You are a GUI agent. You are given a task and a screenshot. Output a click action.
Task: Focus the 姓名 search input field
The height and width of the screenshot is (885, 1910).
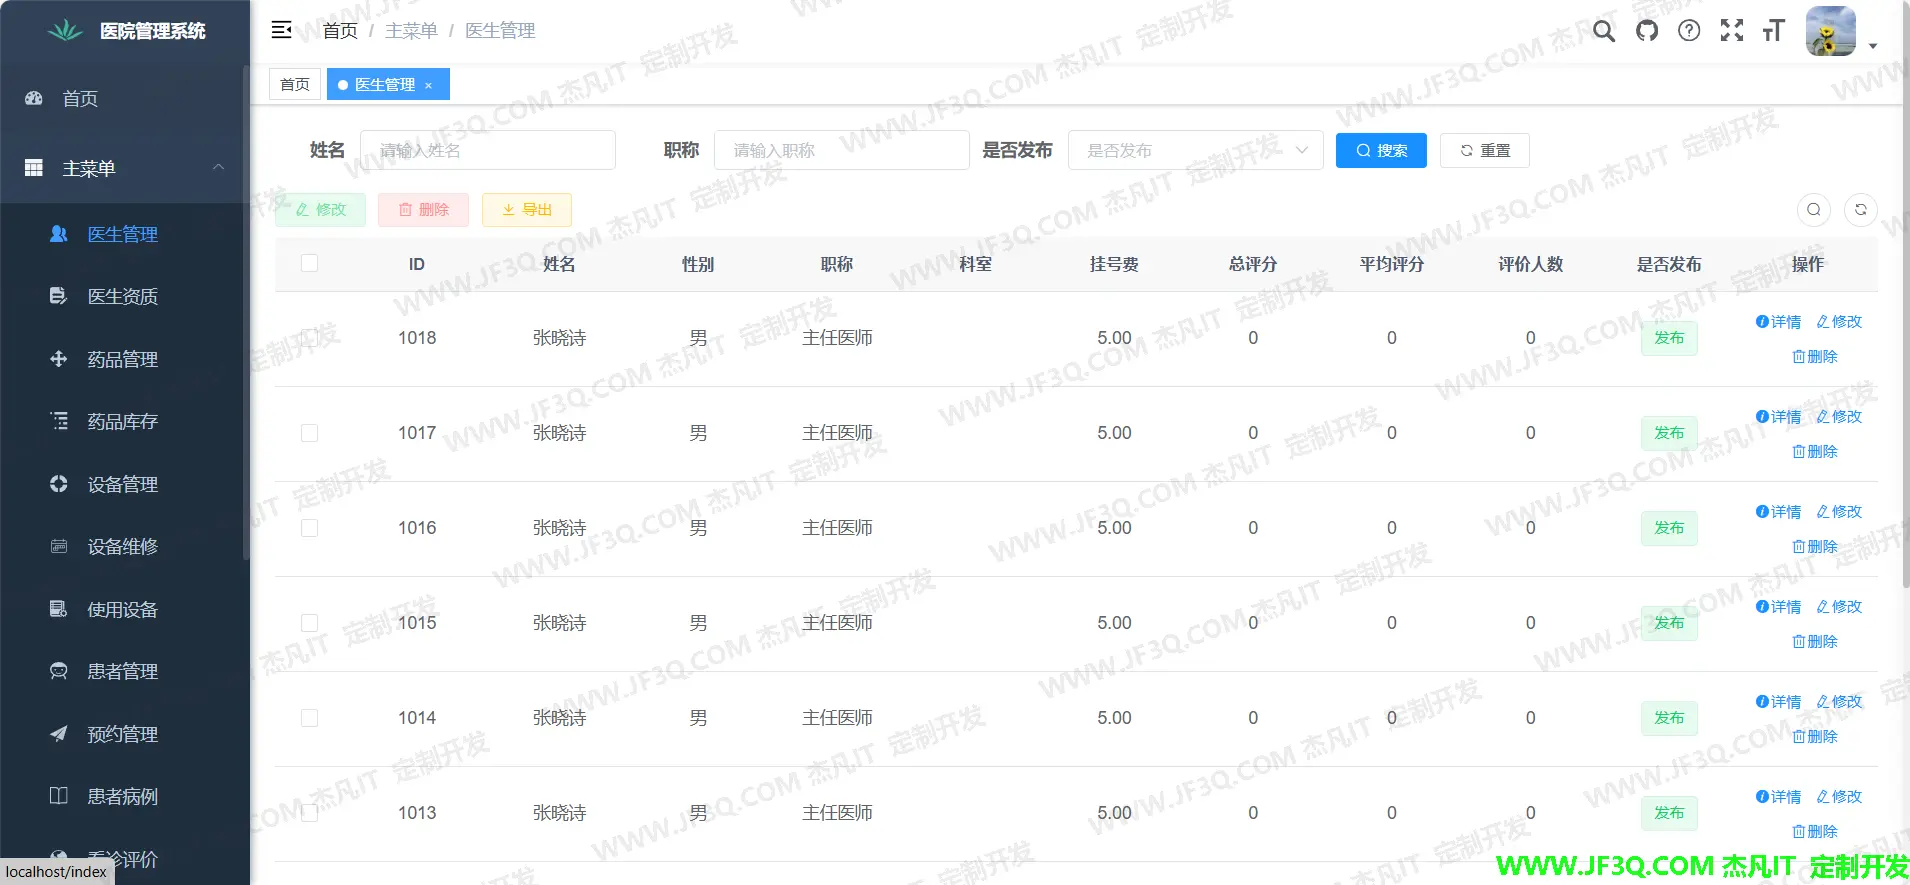click(x=488, y=150)
